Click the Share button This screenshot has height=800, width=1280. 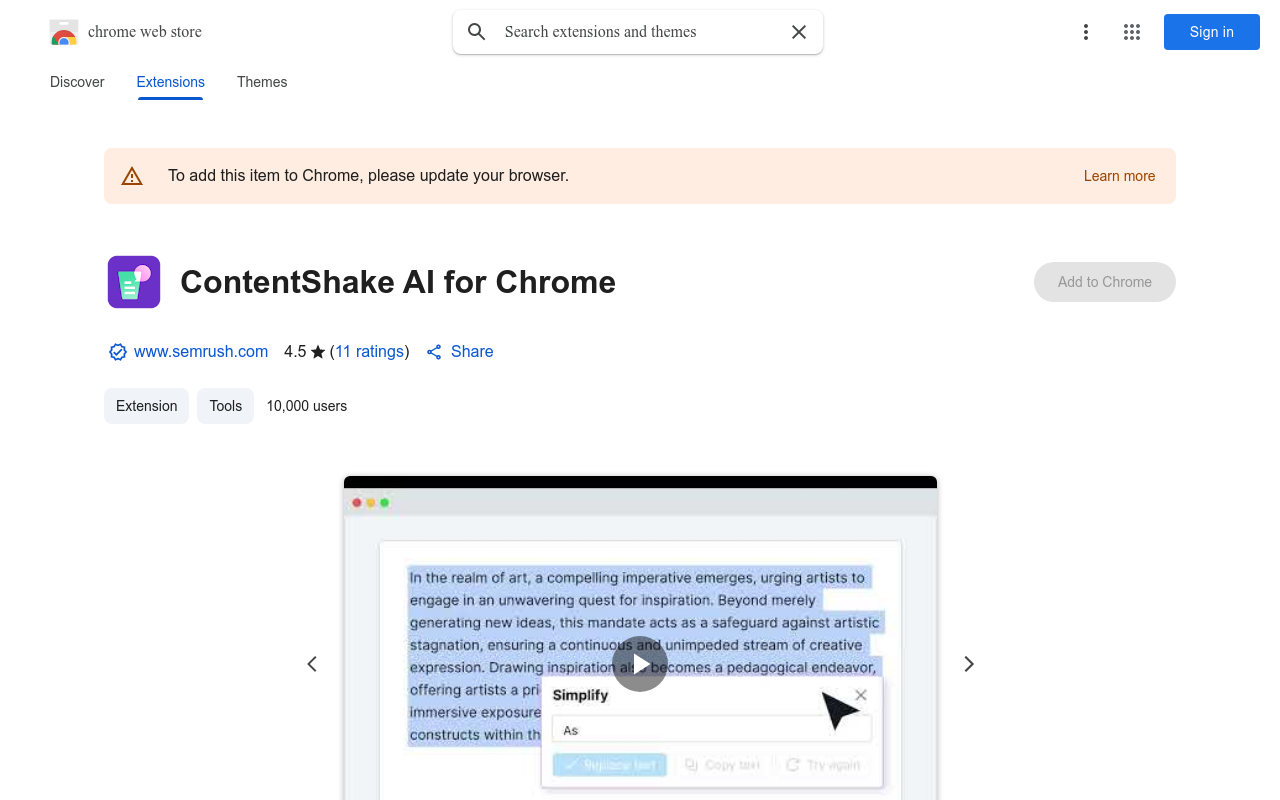[460, 352]
